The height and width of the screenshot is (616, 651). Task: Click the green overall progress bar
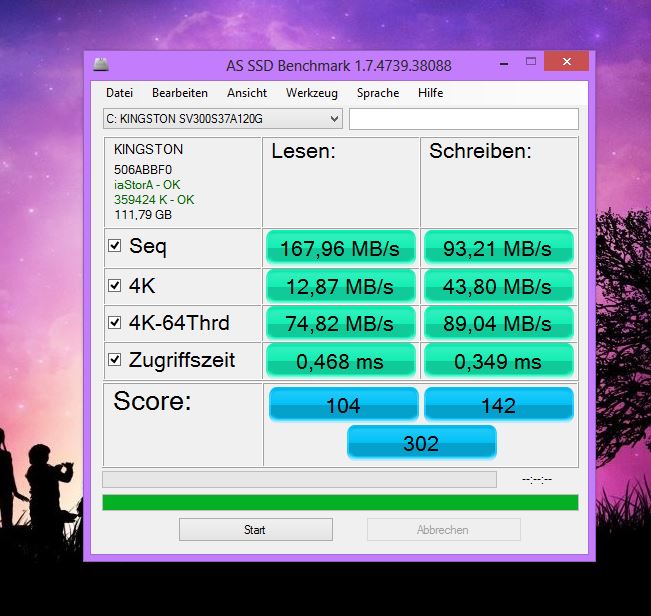click(340, 502)
